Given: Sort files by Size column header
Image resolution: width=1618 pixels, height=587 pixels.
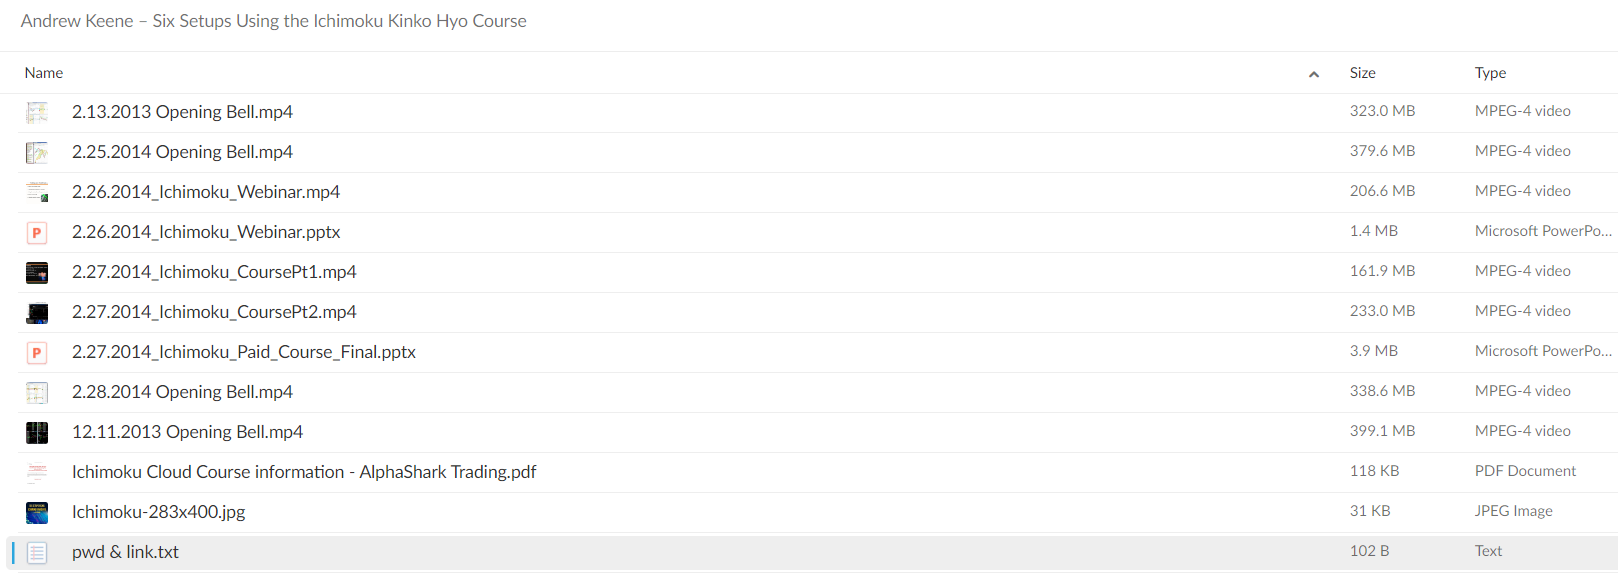Looking at the screenshot, I should coord(1363,73).
